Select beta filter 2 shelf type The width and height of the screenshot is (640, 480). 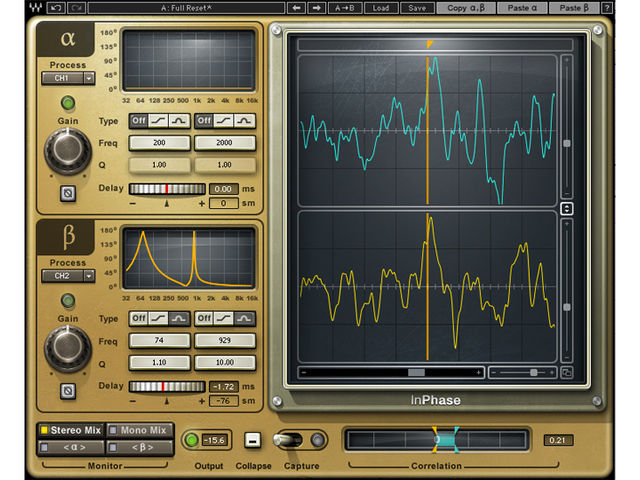(224, 319)
